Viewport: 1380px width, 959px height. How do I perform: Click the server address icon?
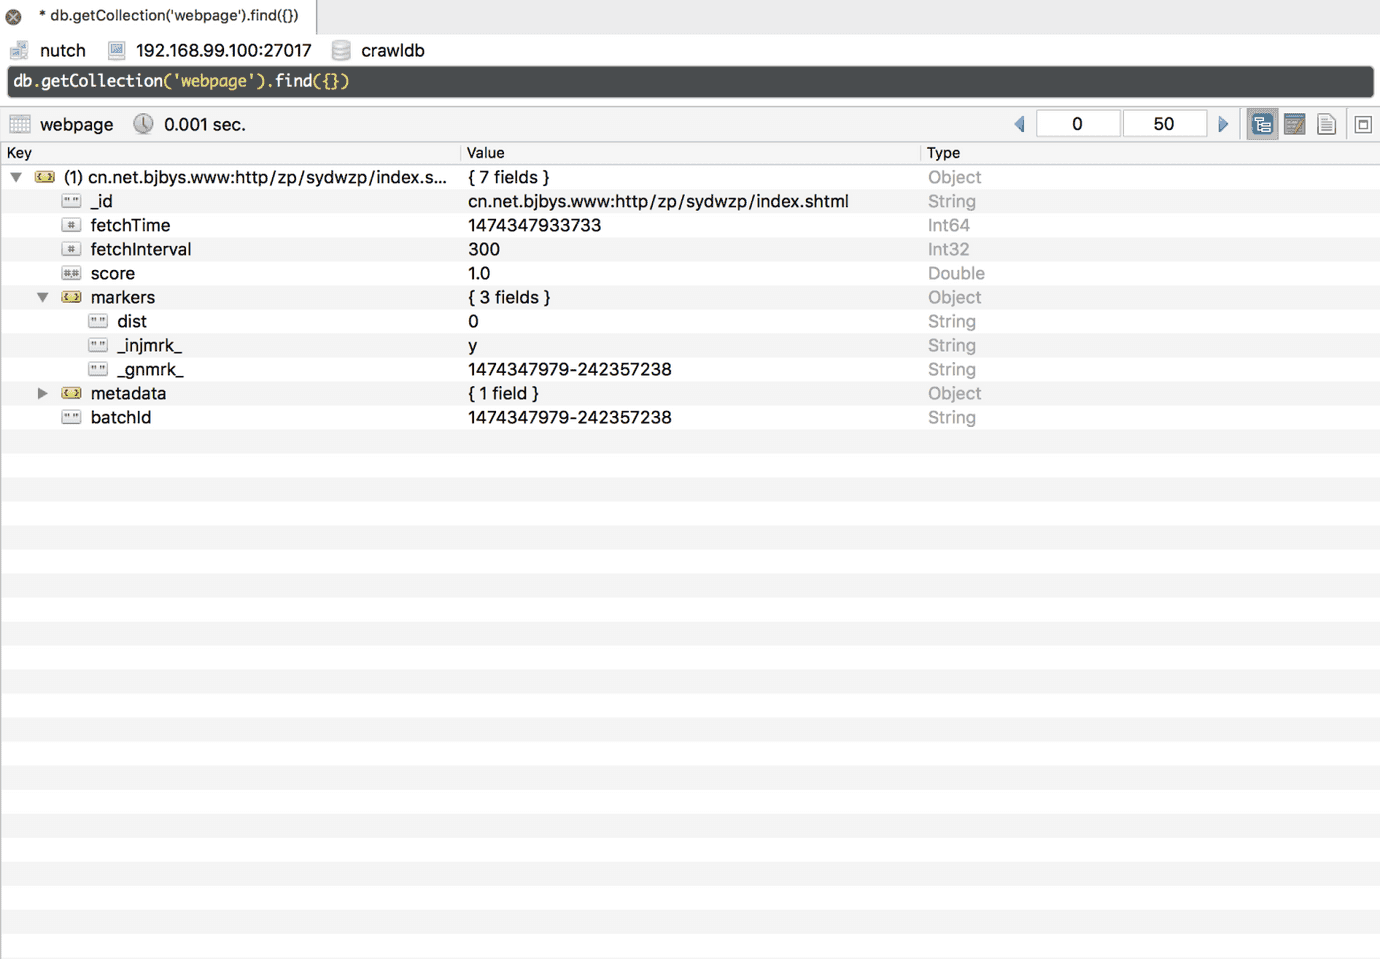tap(117, 51)
